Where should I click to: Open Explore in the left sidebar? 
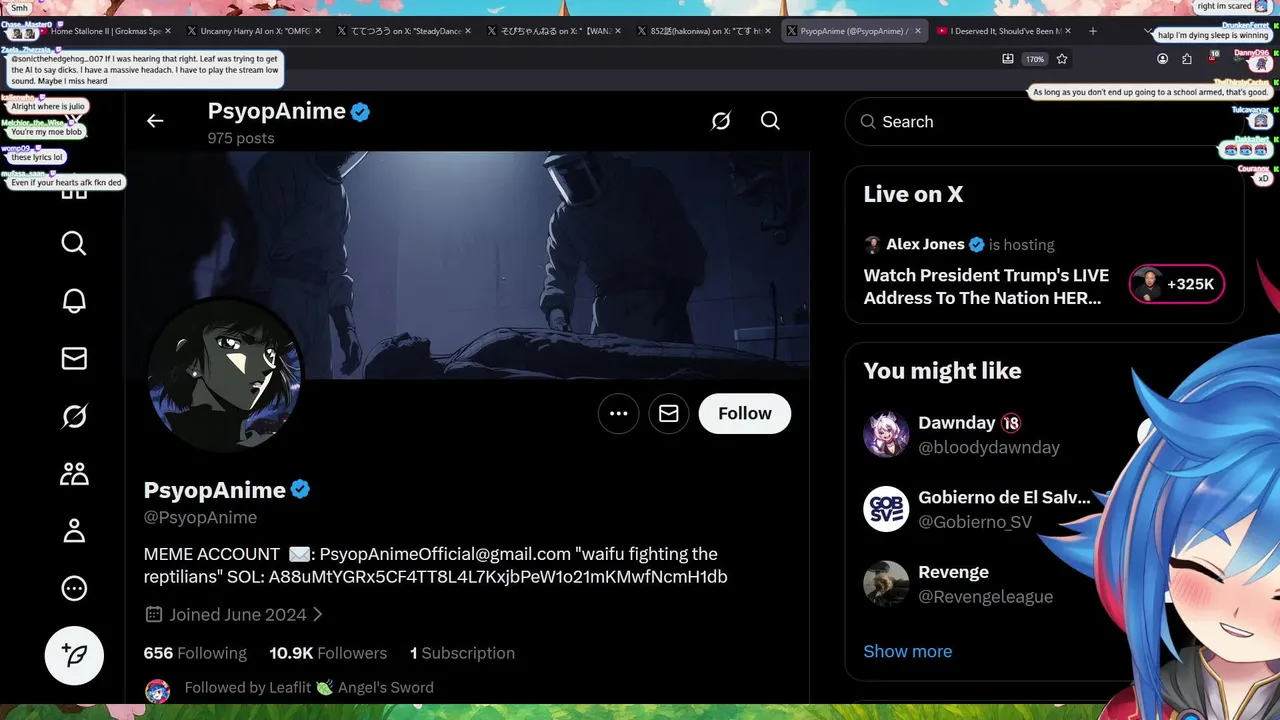pos(74,243)
